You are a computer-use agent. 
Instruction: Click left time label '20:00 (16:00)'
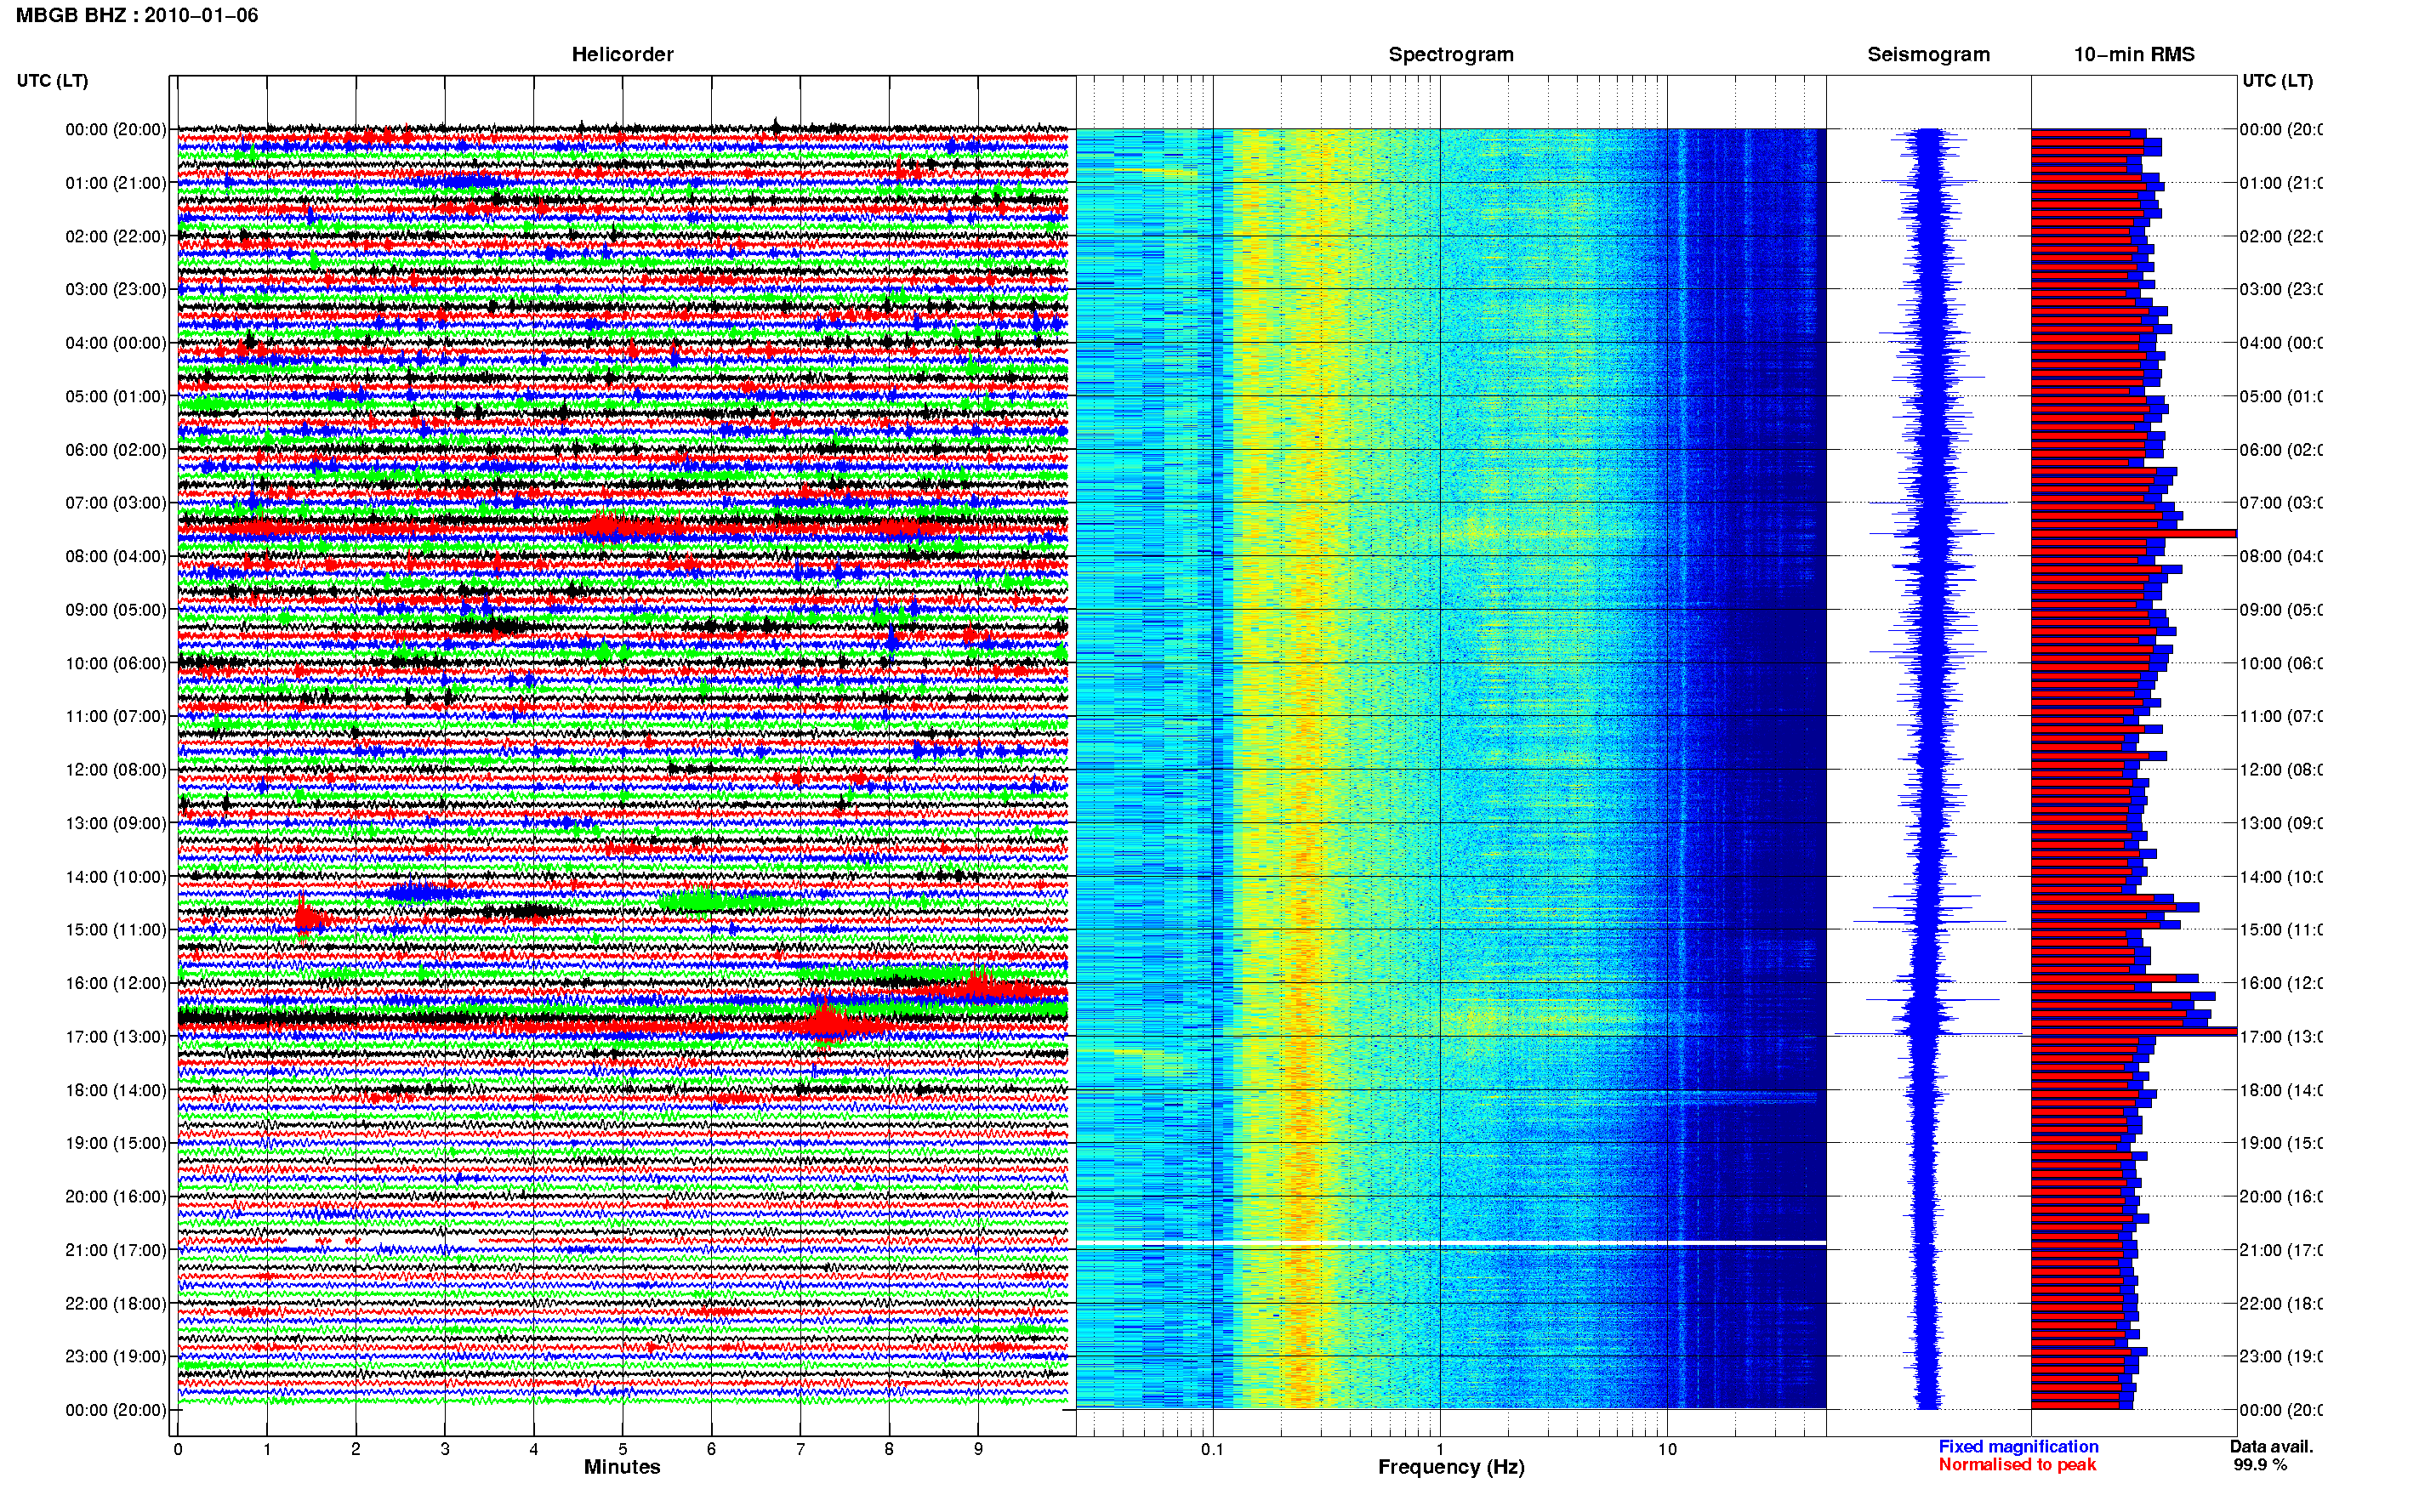pos(116,1196)
